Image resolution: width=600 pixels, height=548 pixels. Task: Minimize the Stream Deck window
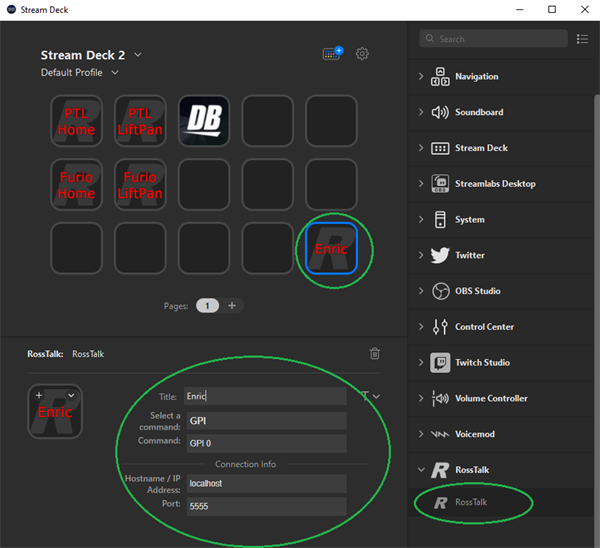click(520, 10)
